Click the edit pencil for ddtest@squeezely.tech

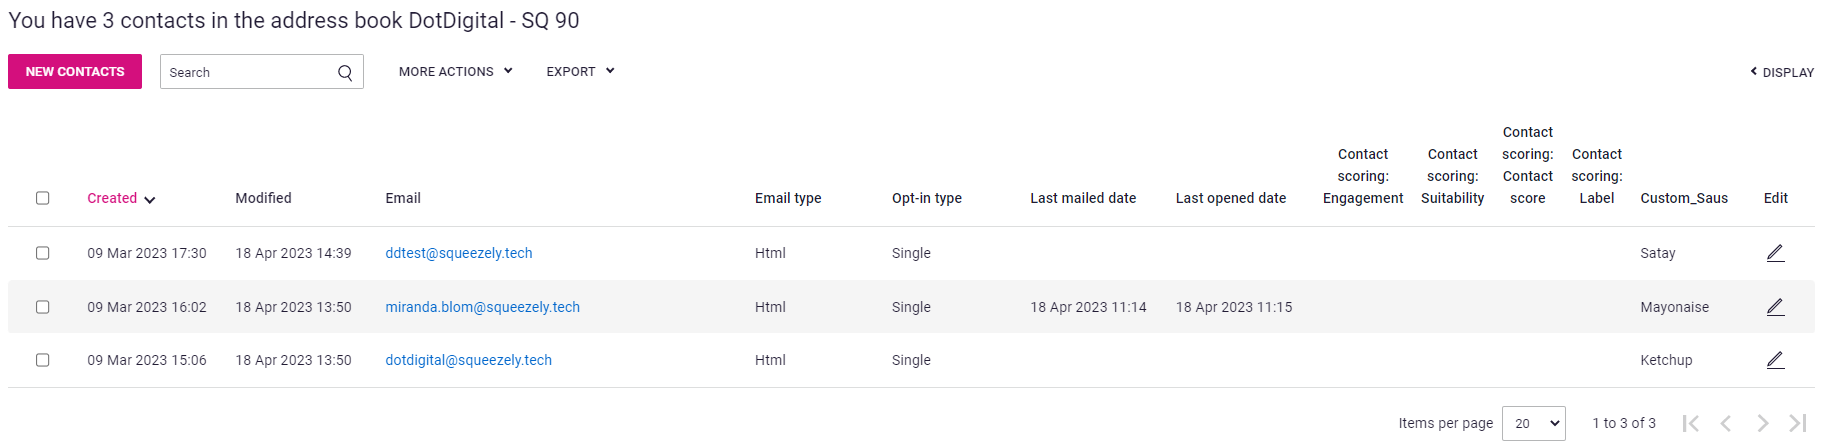tap(1775, 253)
